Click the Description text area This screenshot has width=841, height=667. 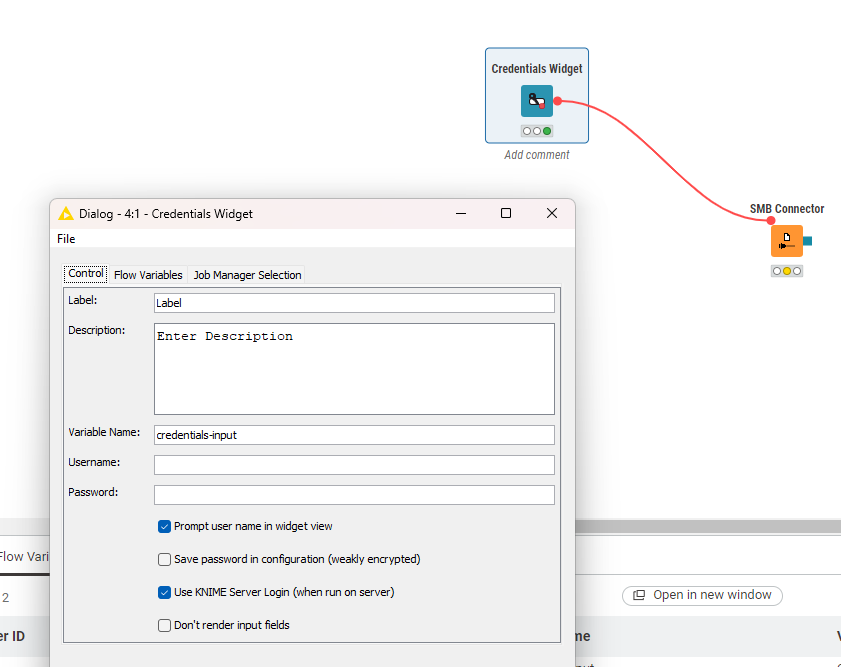354,369
